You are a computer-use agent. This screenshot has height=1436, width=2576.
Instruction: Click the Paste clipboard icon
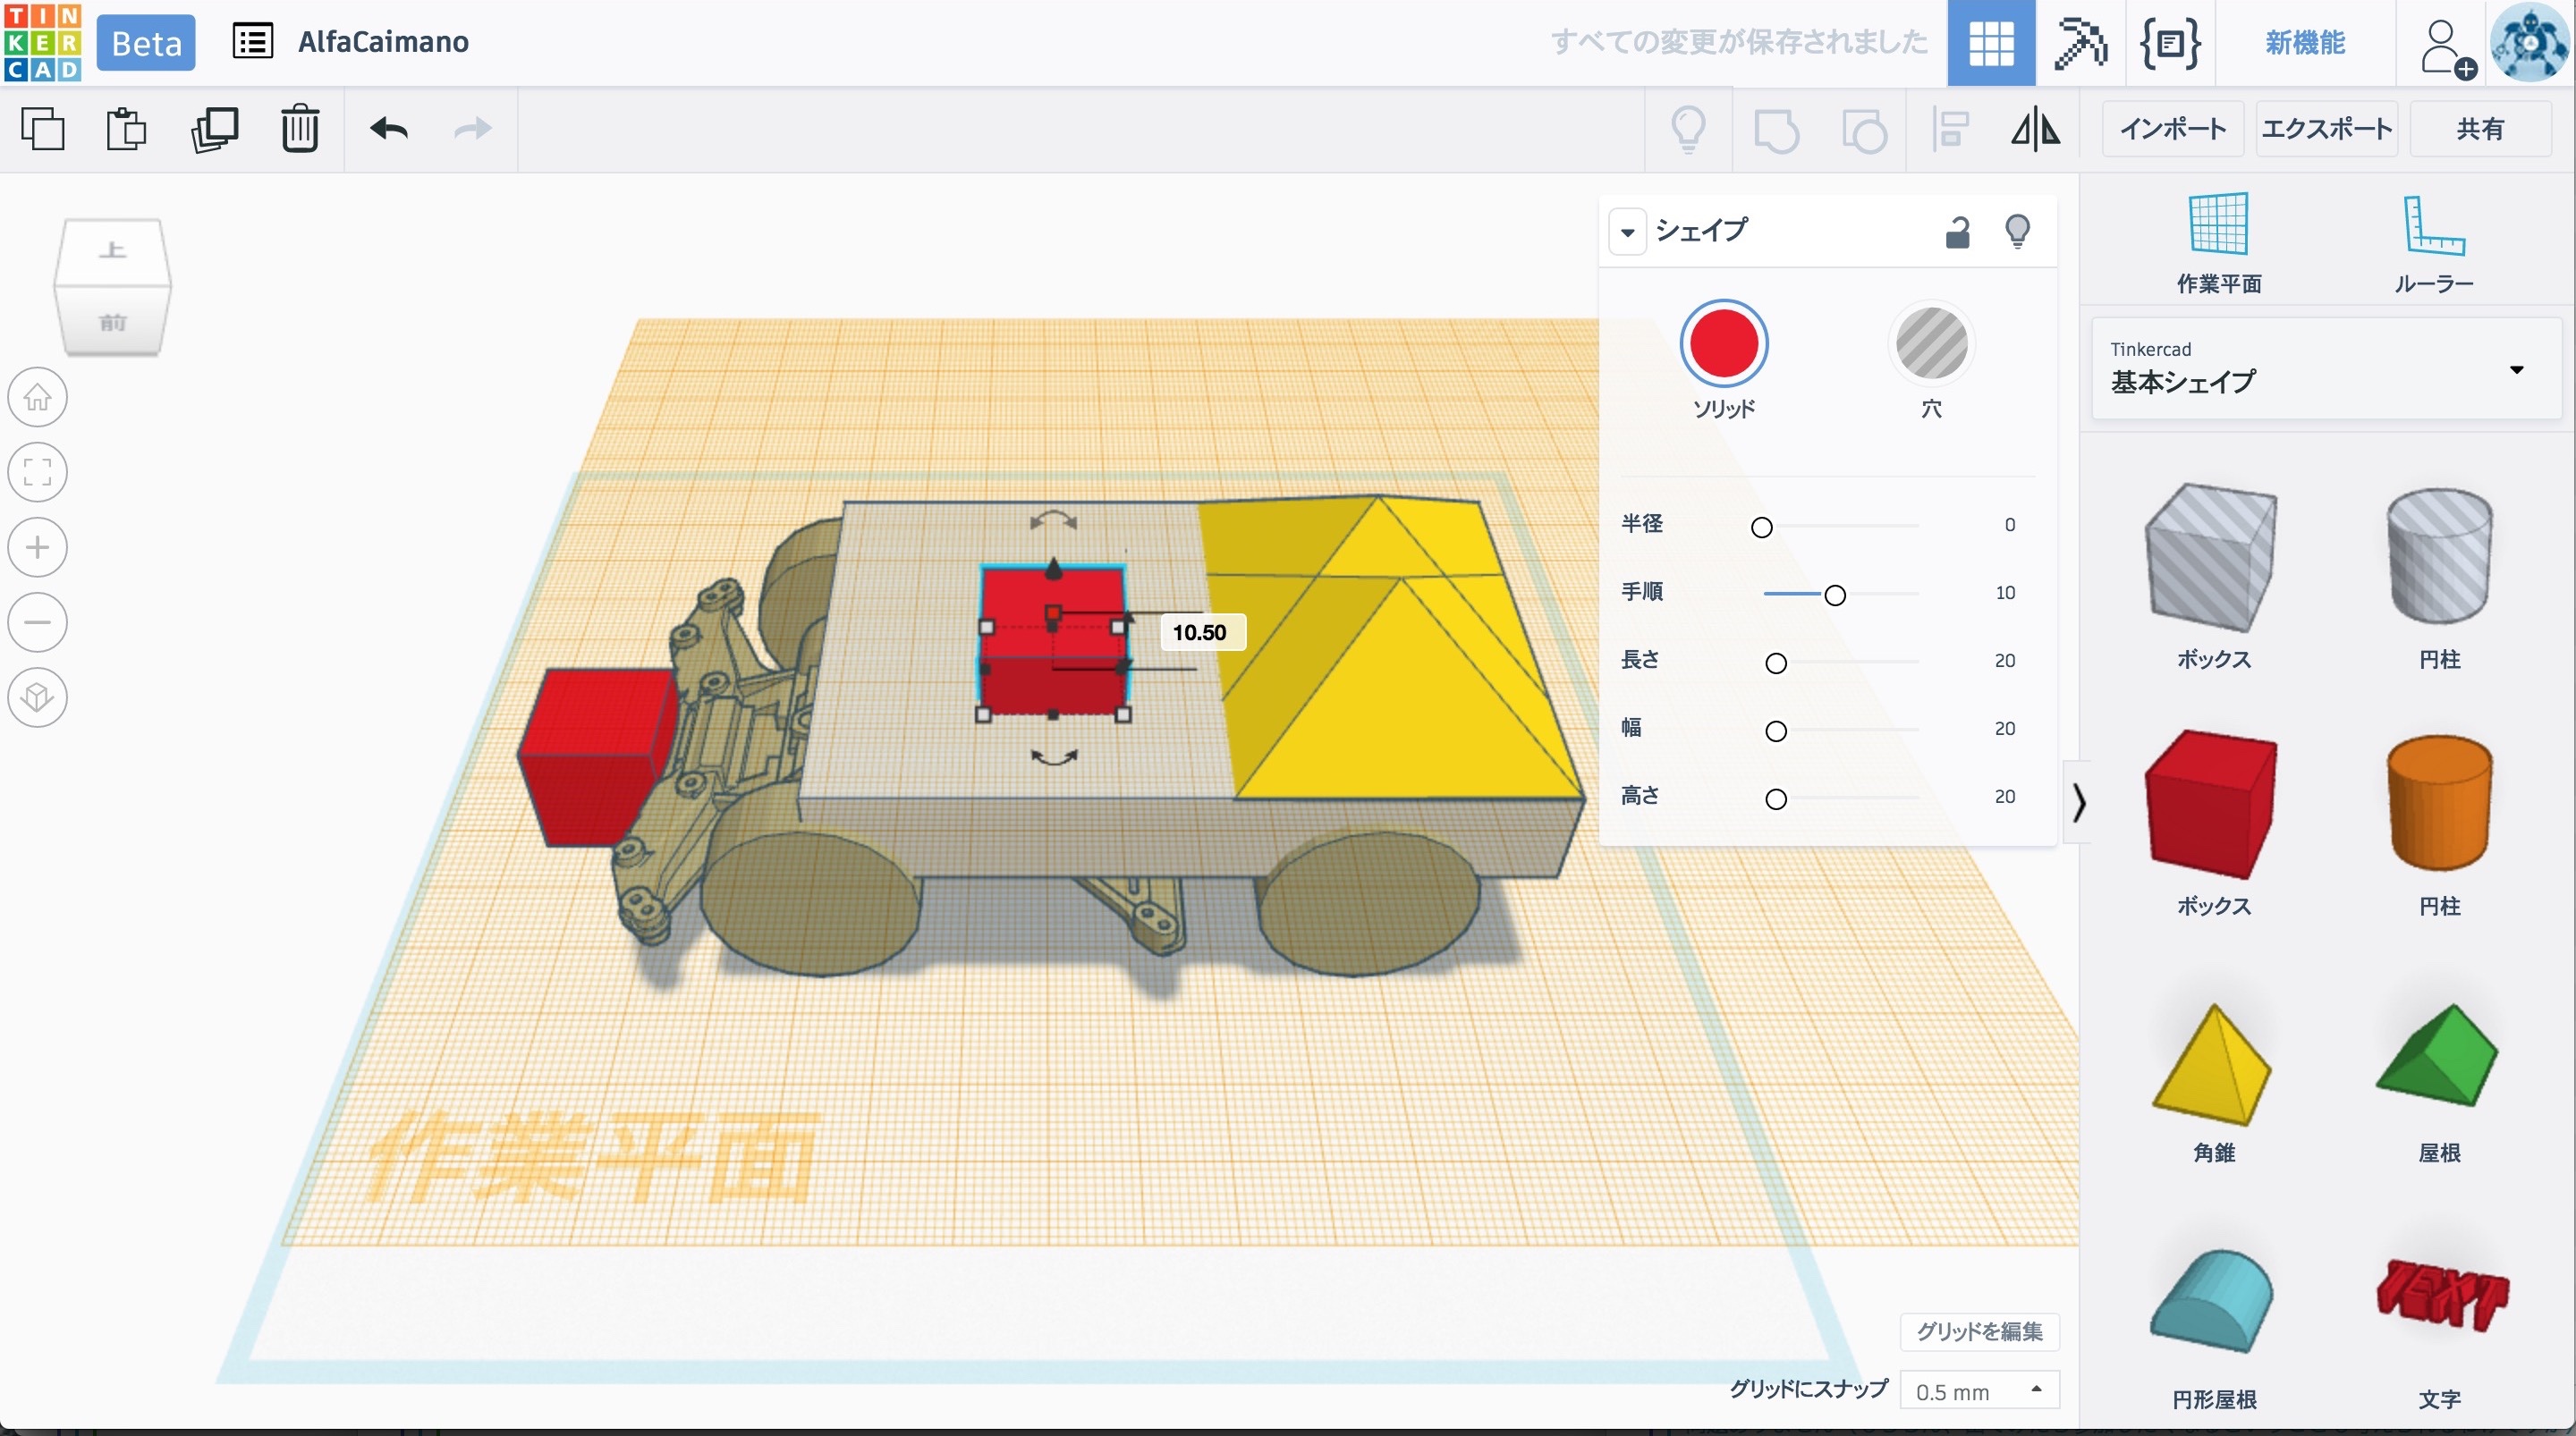[x=126, y=129]
